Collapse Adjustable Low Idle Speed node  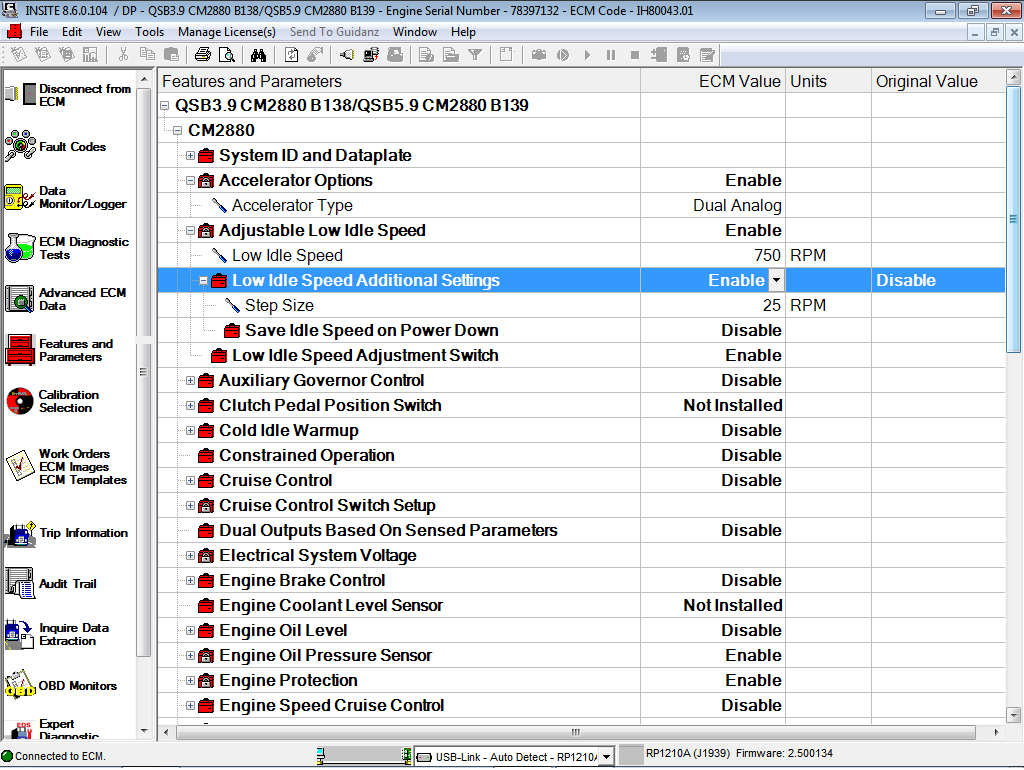coord(190,231)
